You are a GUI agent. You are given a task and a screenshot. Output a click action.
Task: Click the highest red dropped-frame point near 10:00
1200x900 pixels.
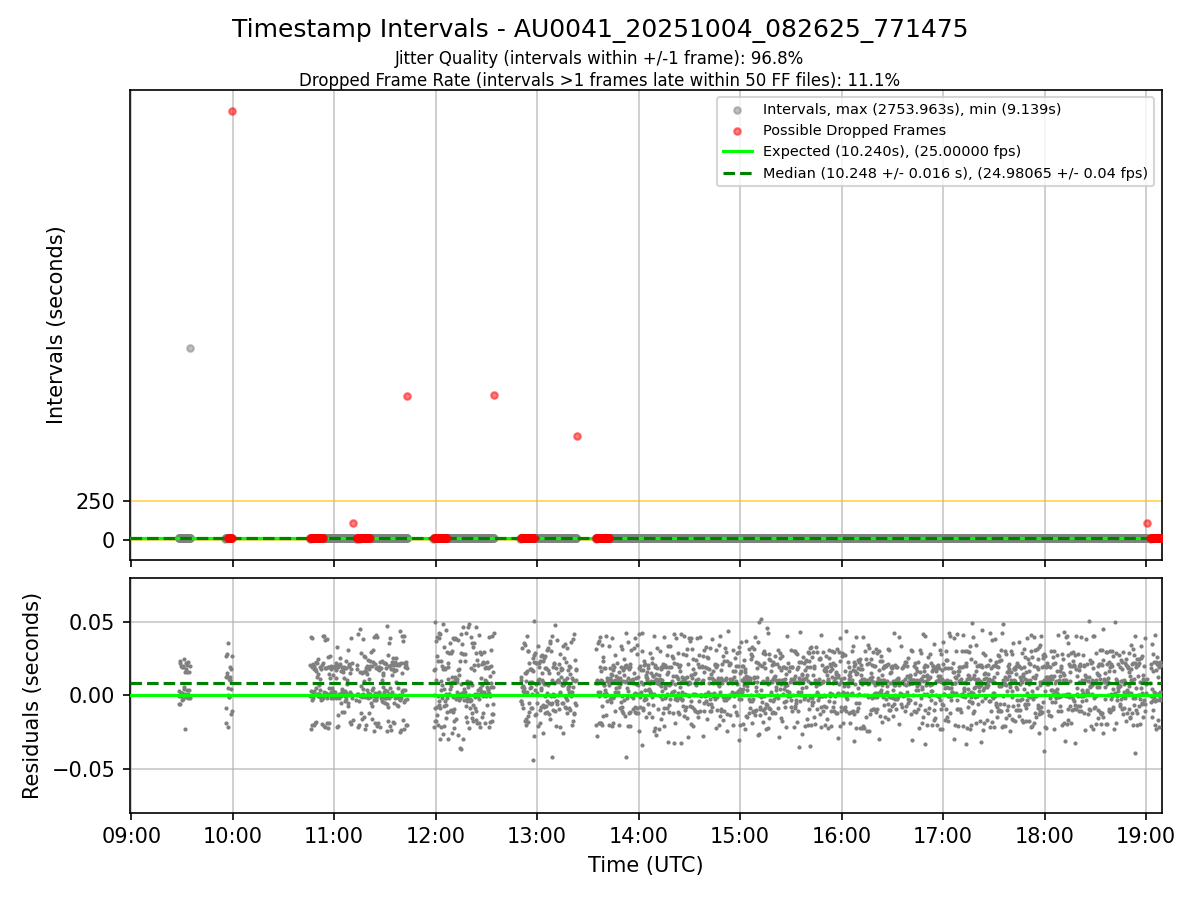click(x=232, y=111)
